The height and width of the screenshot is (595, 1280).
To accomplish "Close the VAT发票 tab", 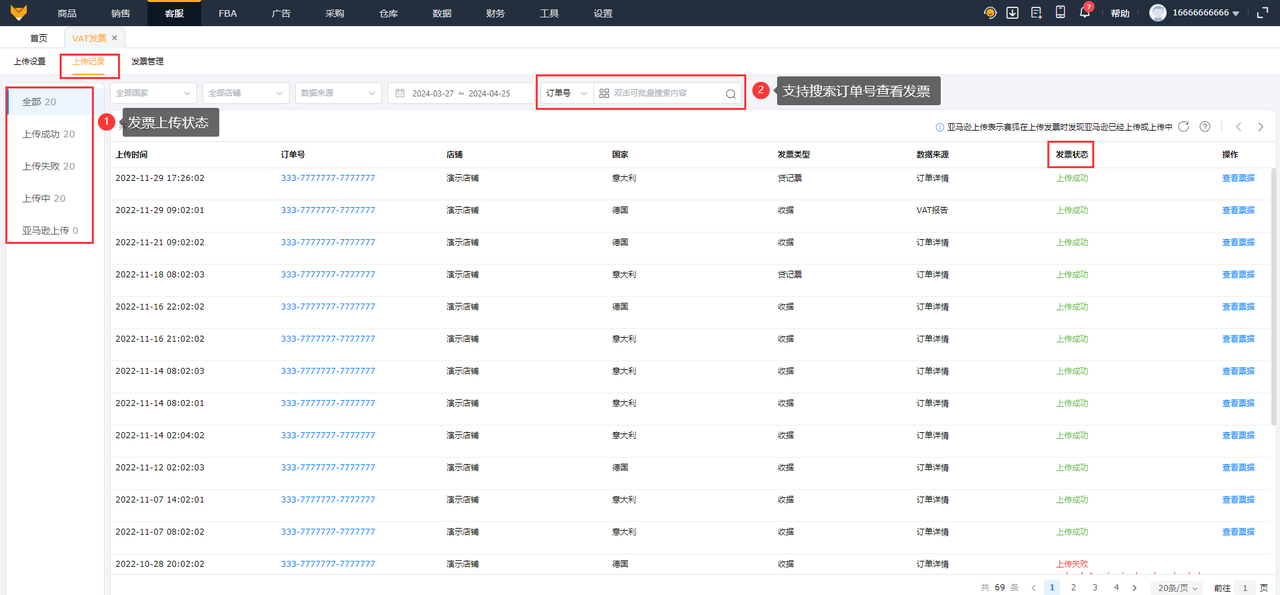I will click(114, 38).
